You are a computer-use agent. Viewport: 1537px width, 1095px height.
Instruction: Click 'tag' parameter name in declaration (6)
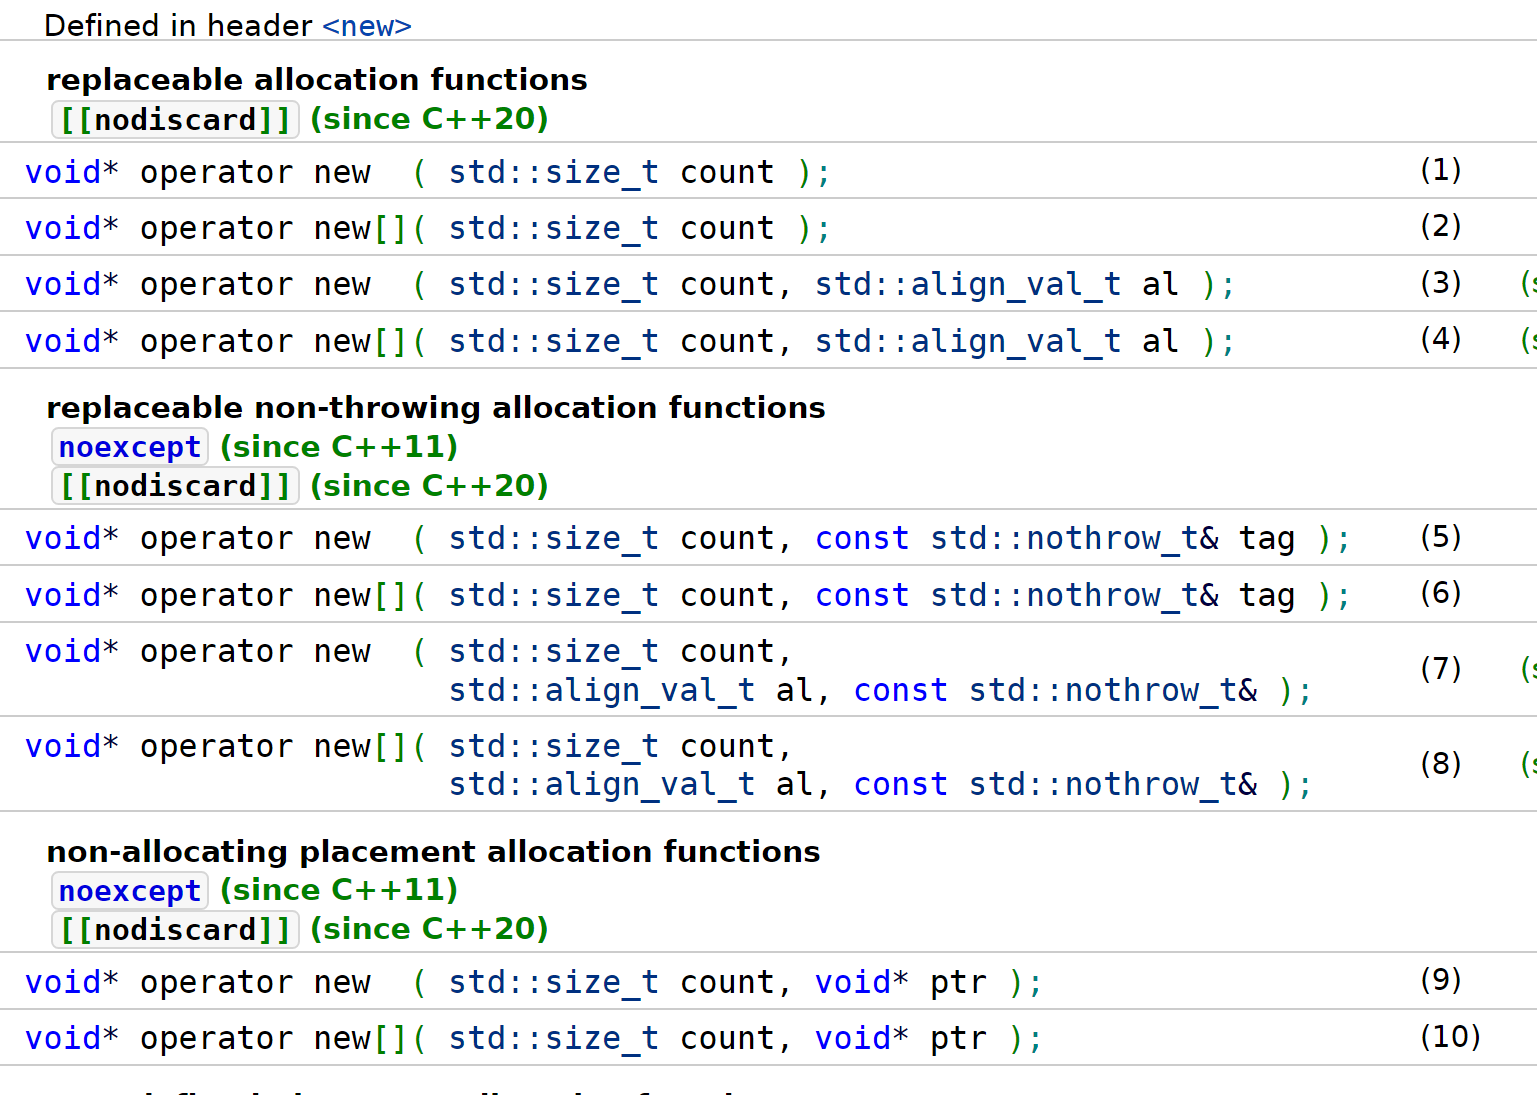[1267, 595]
